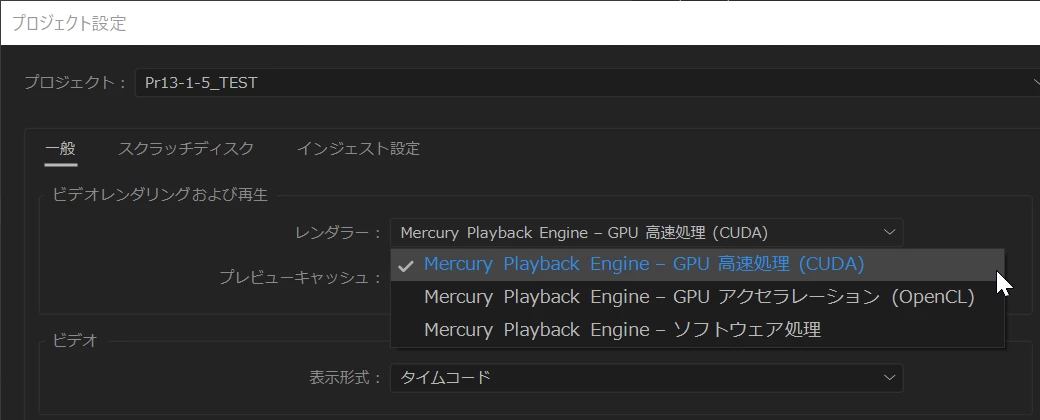This screenshot has height=420, width=1040.
Task: Click the 表示形式 label
Action: coord(346,378)
